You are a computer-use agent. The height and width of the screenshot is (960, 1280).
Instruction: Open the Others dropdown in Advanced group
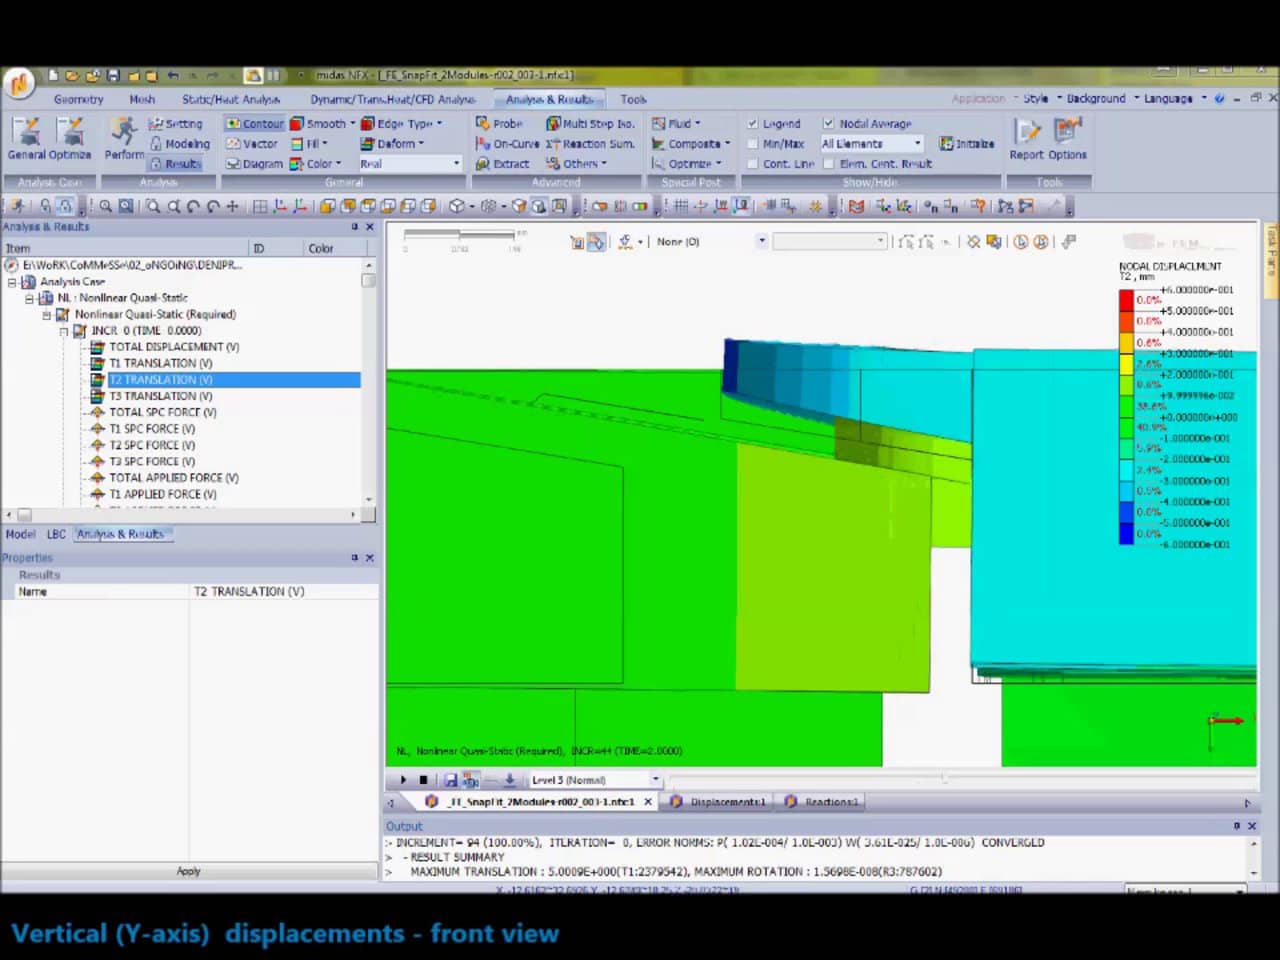(x=576, y=164)
